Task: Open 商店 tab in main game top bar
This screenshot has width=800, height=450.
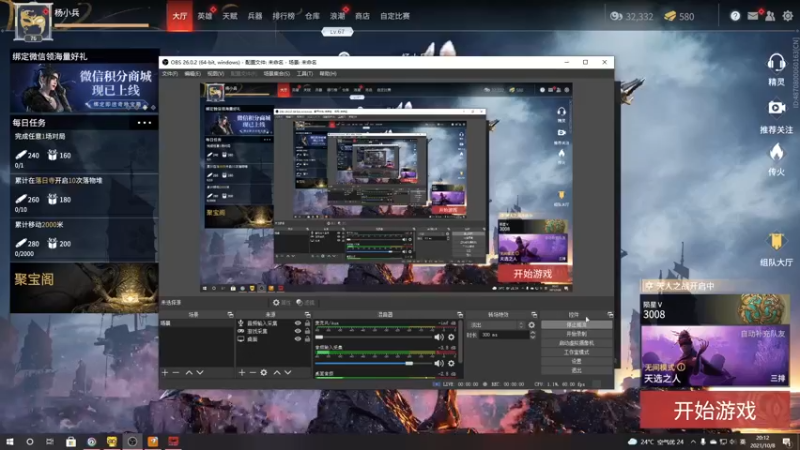Action: (362, 16)
